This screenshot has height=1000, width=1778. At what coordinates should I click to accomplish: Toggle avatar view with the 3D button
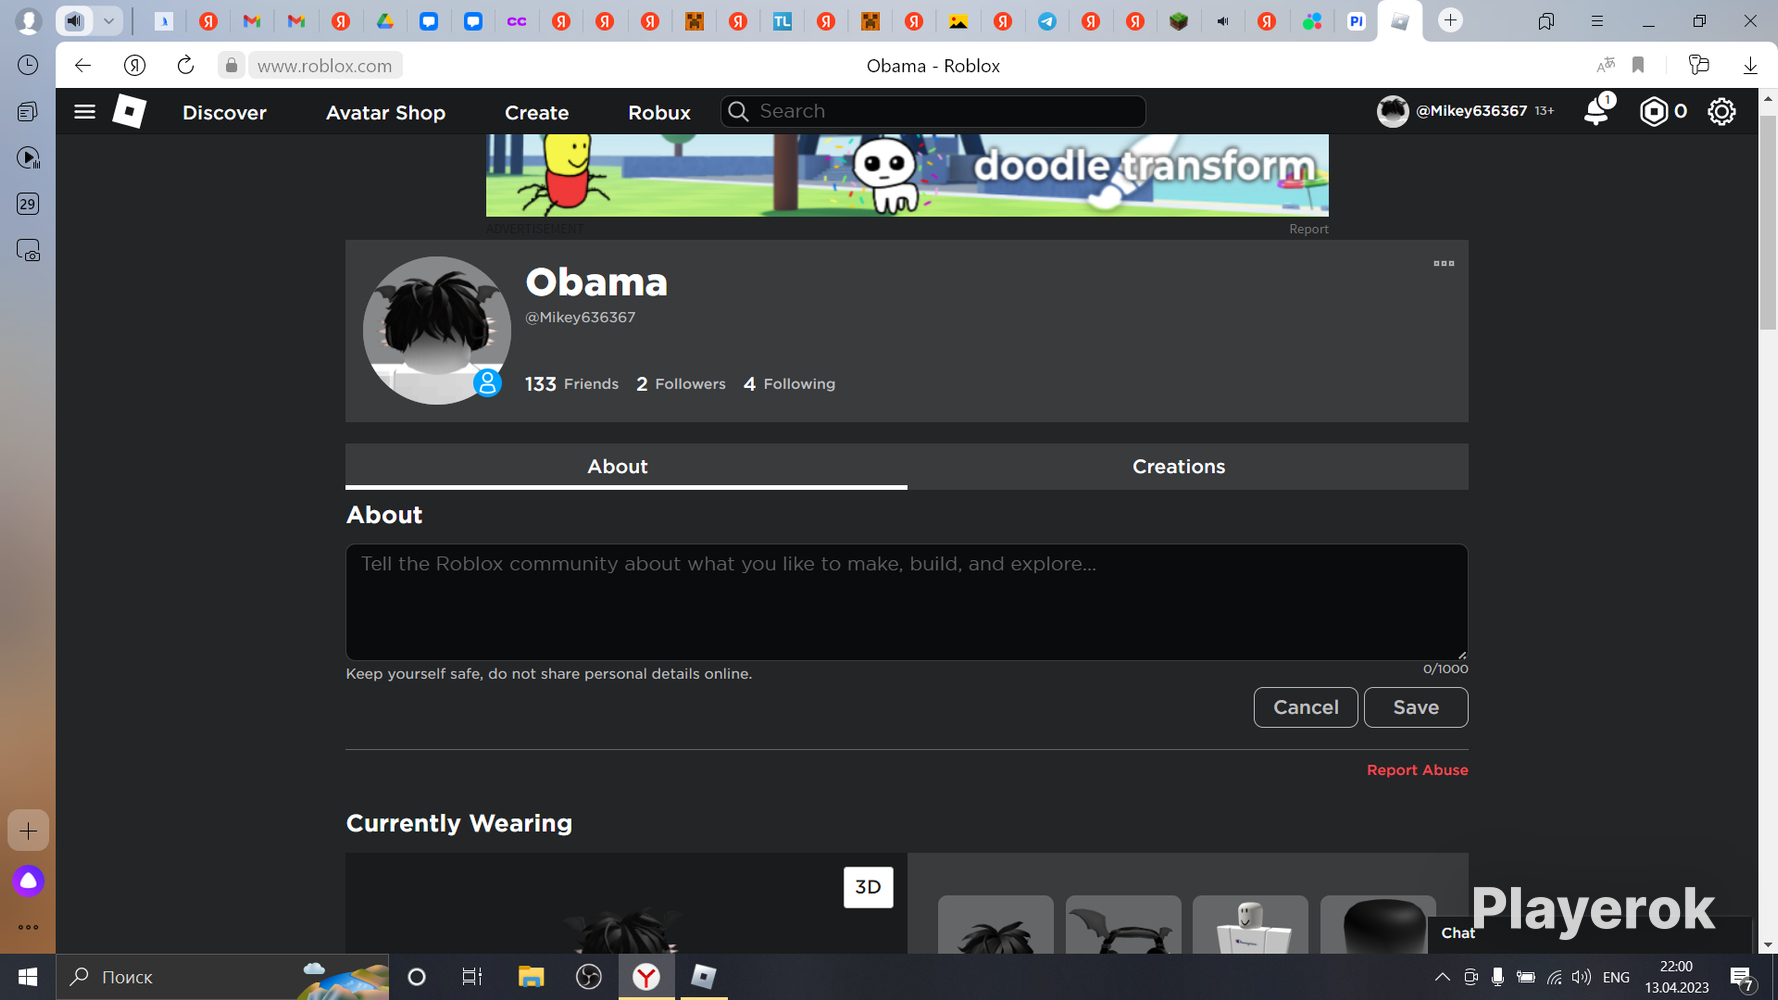(x=868, y=887)
